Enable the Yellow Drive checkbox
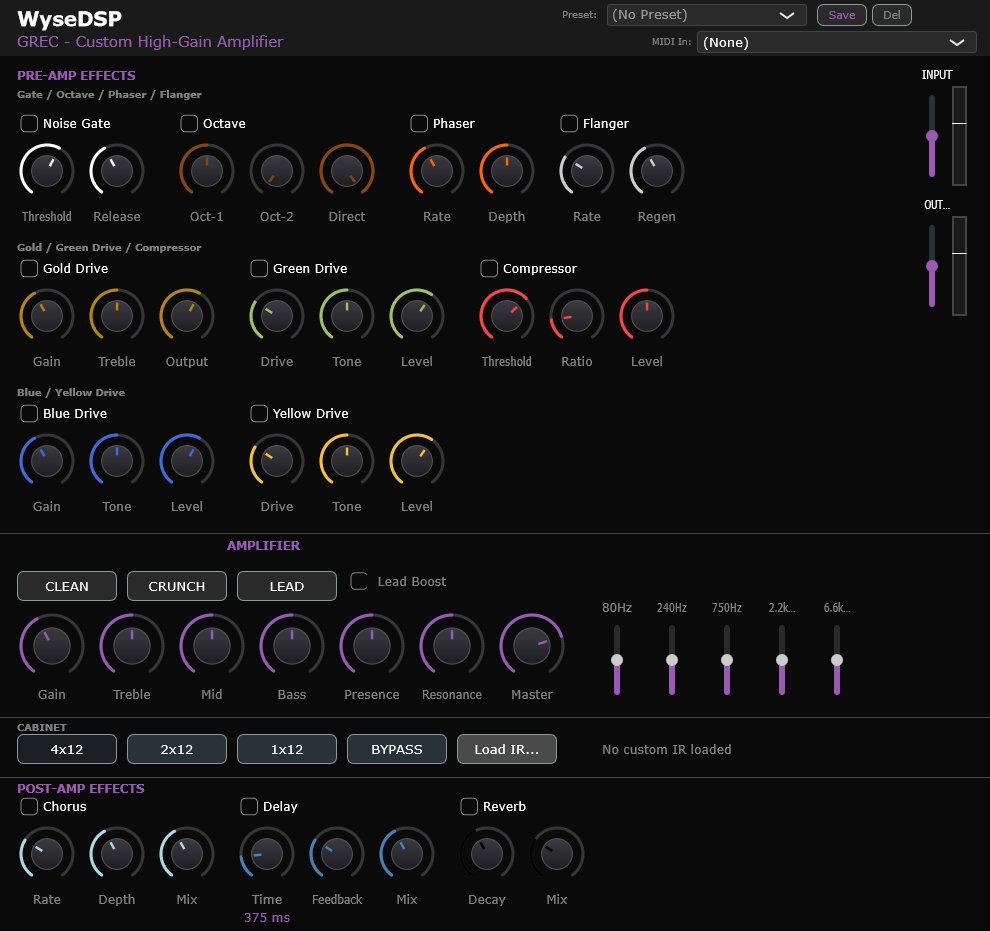Viewport: 990px width, 931px height. coord(259,413)
